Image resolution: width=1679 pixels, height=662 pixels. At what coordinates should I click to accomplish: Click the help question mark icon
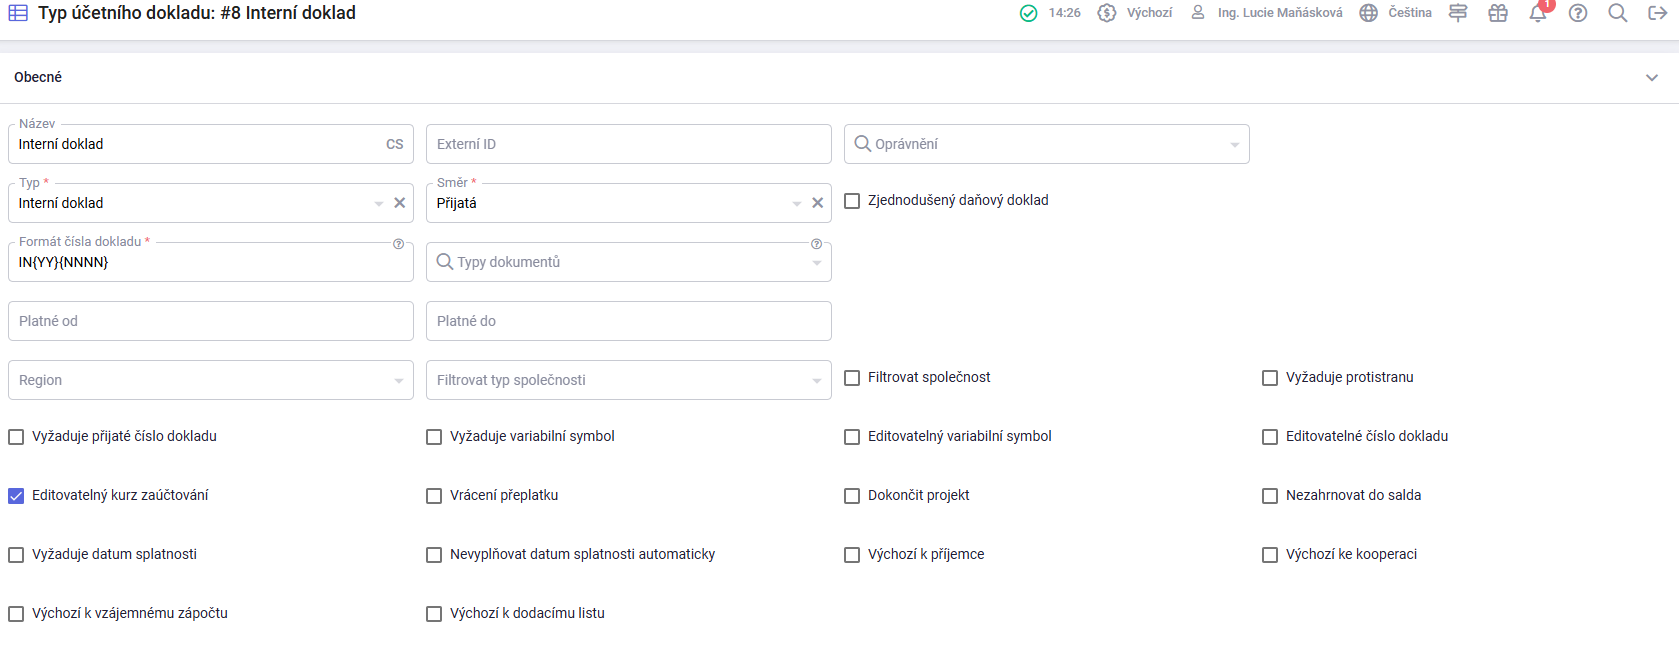(1578, 13)
